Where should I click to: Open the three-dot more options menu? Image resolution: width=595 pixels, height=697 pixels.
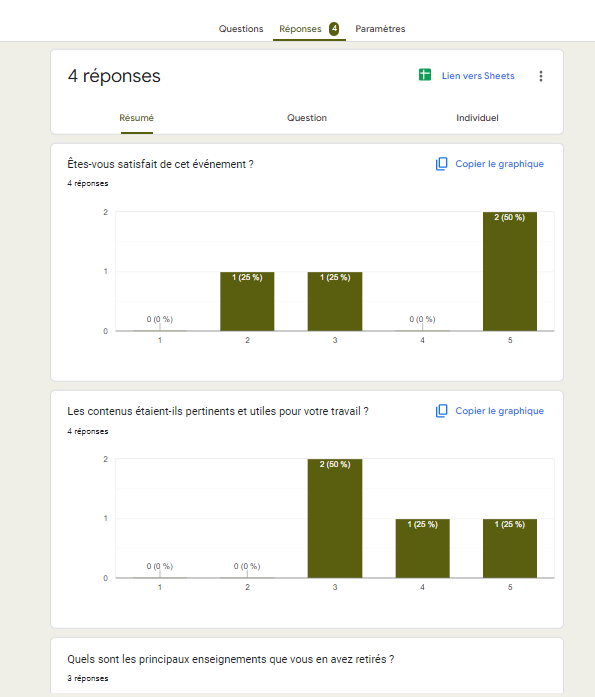point(541,76)
